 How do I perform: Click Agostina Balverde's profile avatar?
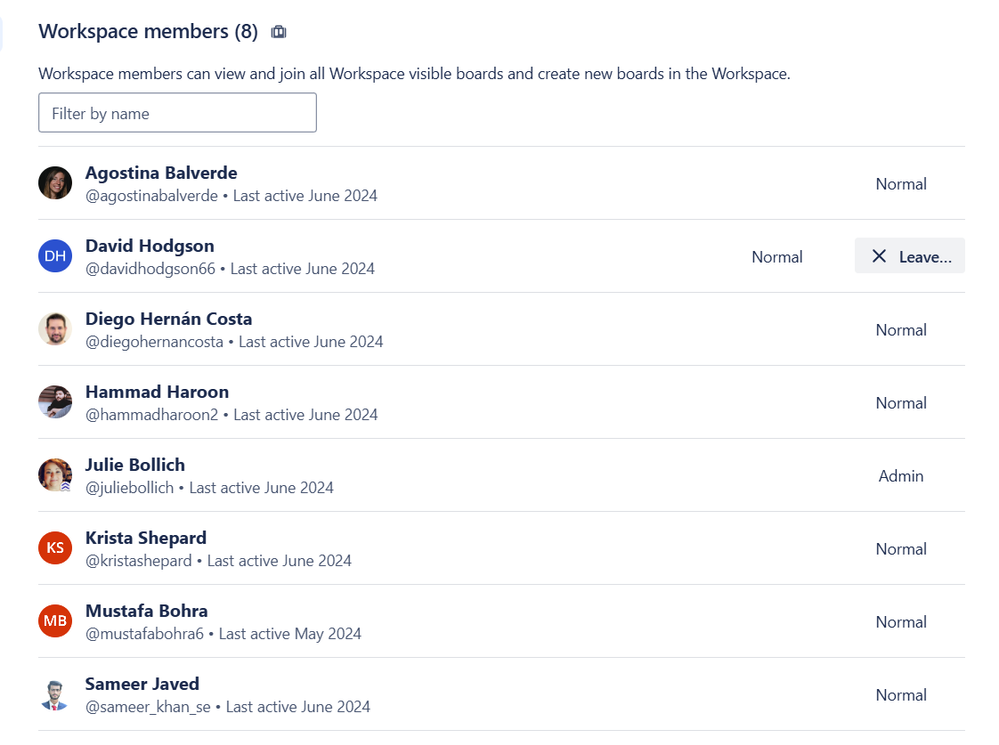coord(55,182)
